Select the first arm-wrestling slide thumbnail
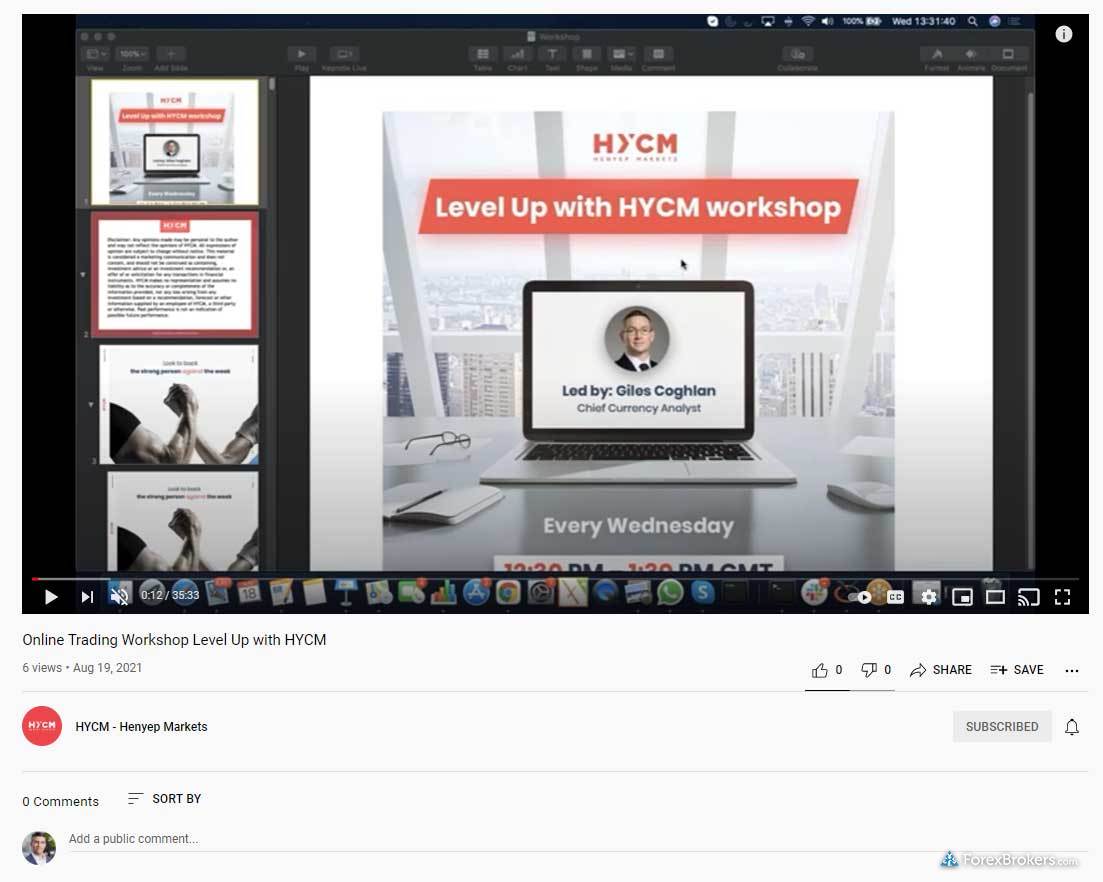This screenshot has width=1103, height=882. tap(179, 404)
